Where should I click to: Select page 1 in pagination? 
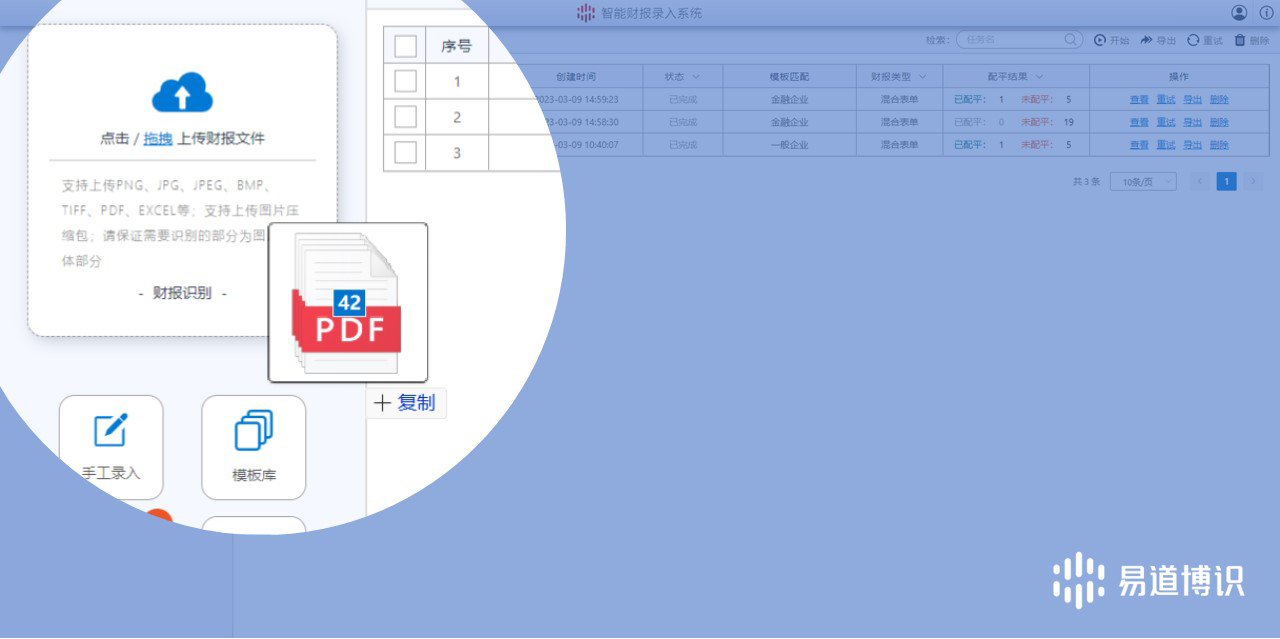[x=1226, y=182]
